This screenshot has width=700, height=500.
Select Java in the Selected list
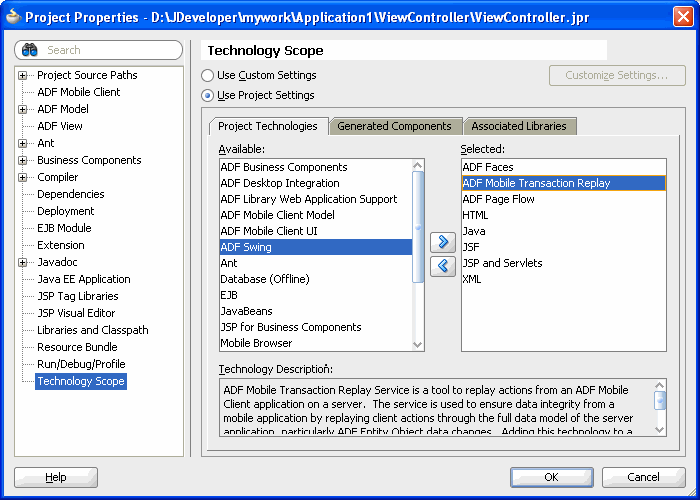(564, 231)
